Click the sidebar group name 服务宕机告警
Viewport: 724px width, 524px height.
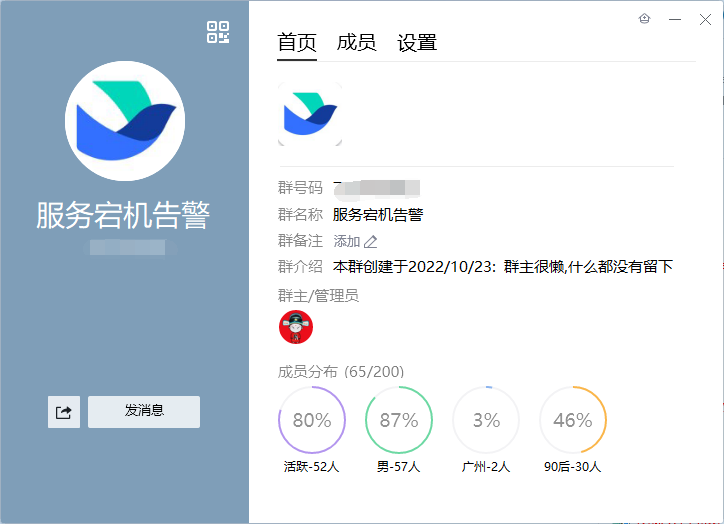tap(123, 216)
